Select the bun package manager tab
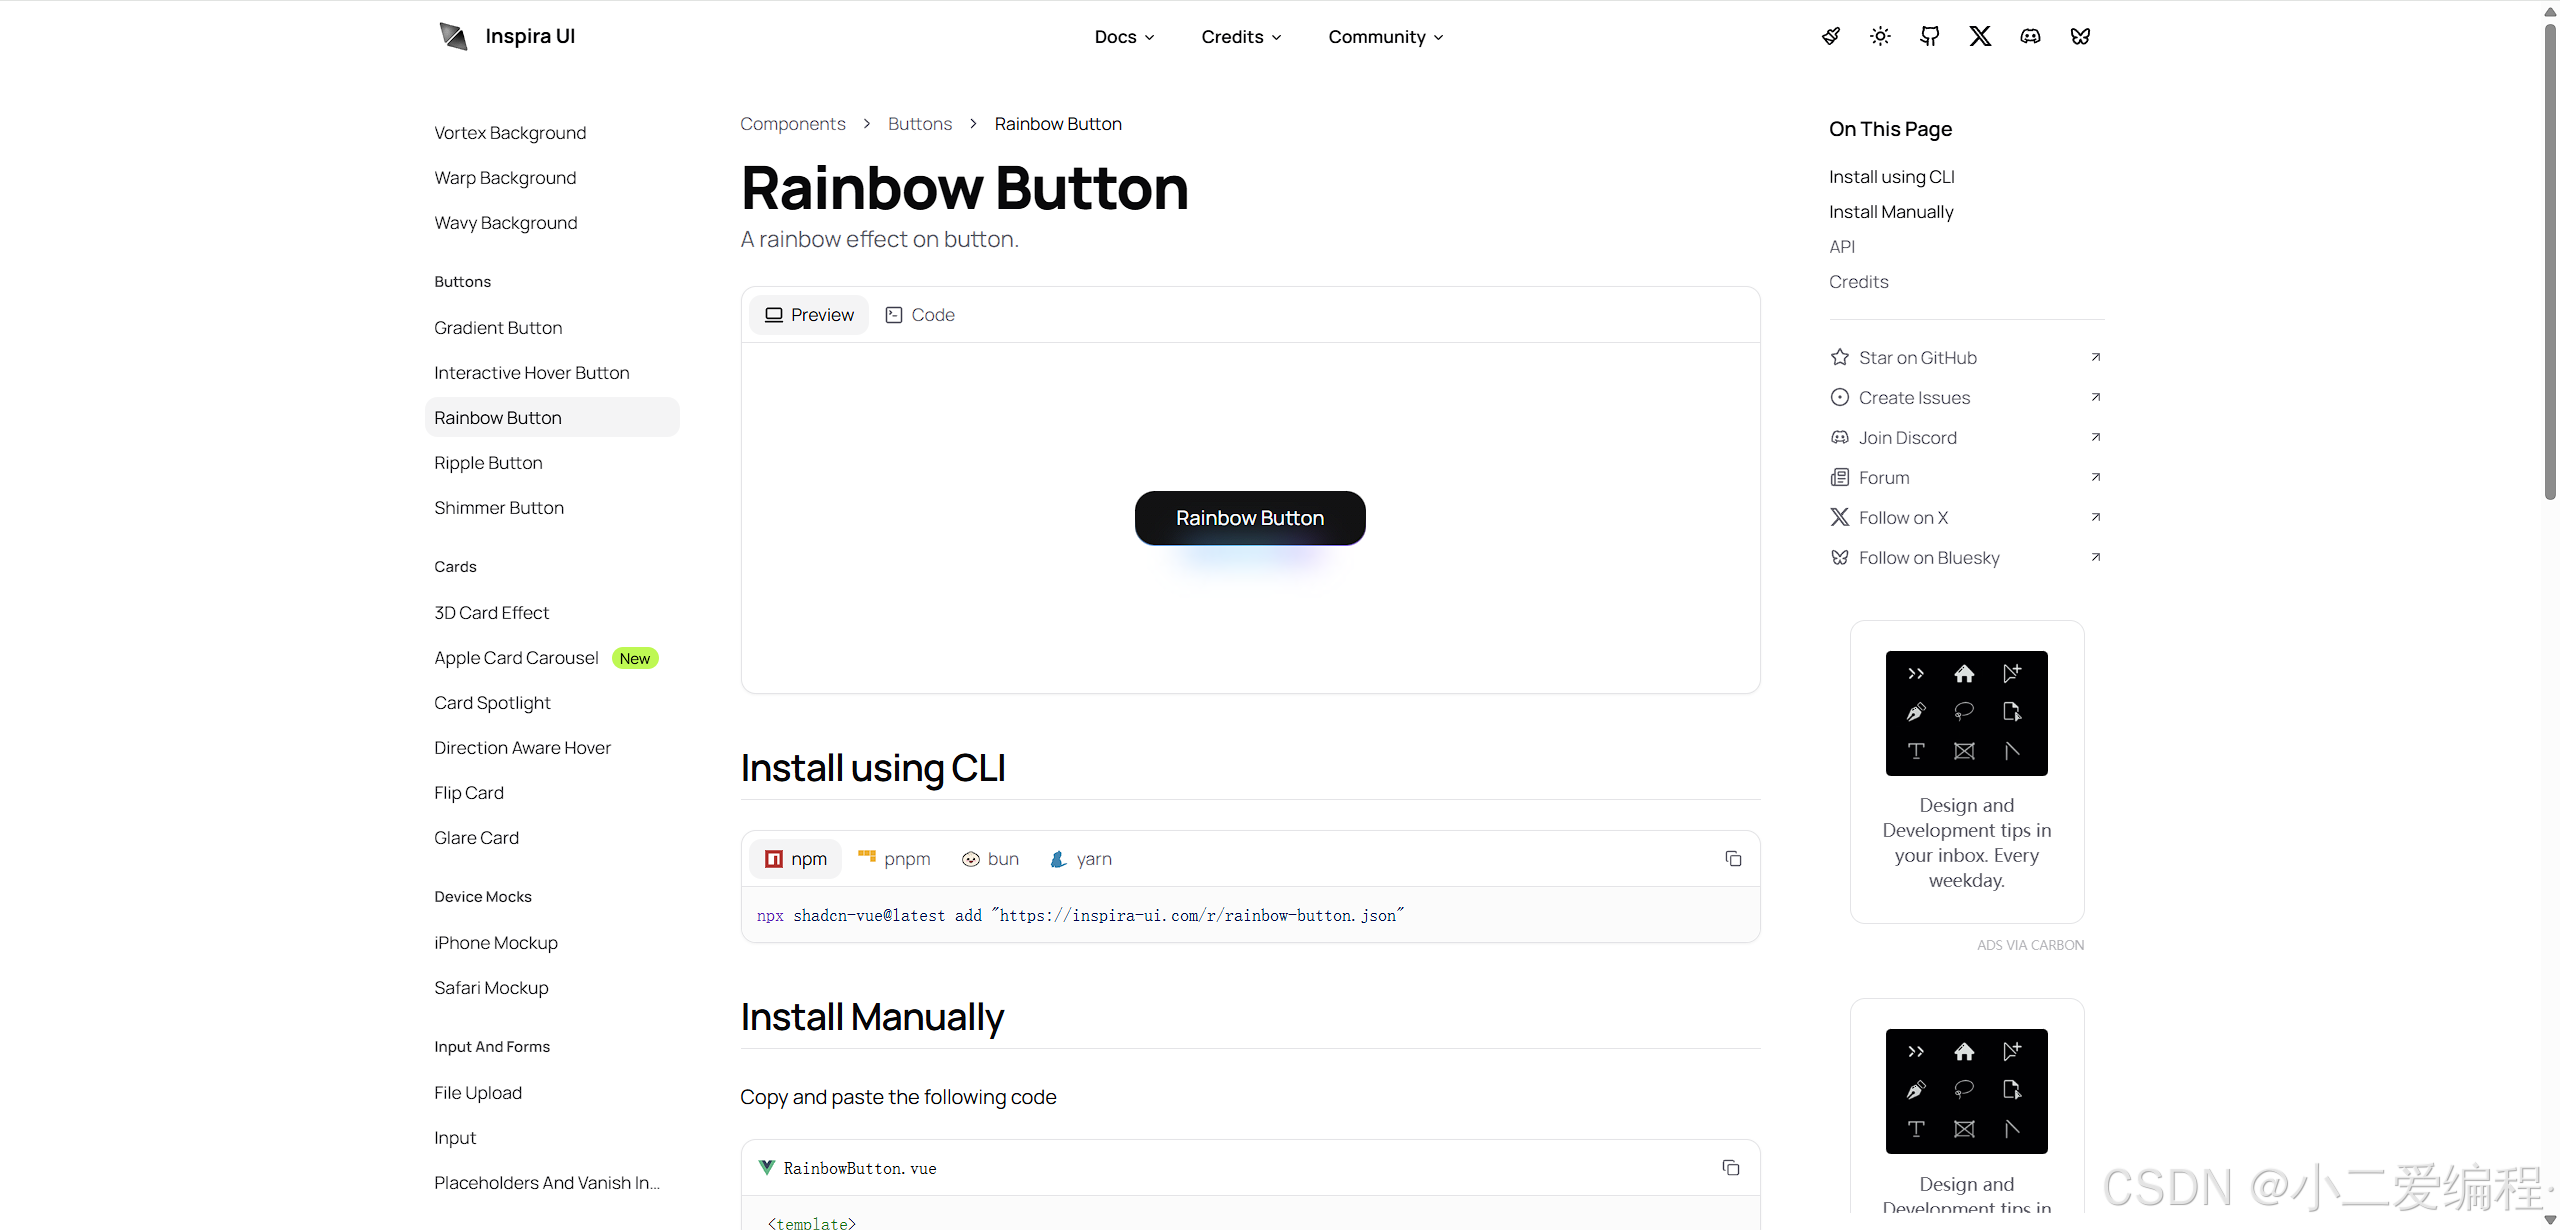Viewport: 2560px width, 1230px height. pos(990,859)
